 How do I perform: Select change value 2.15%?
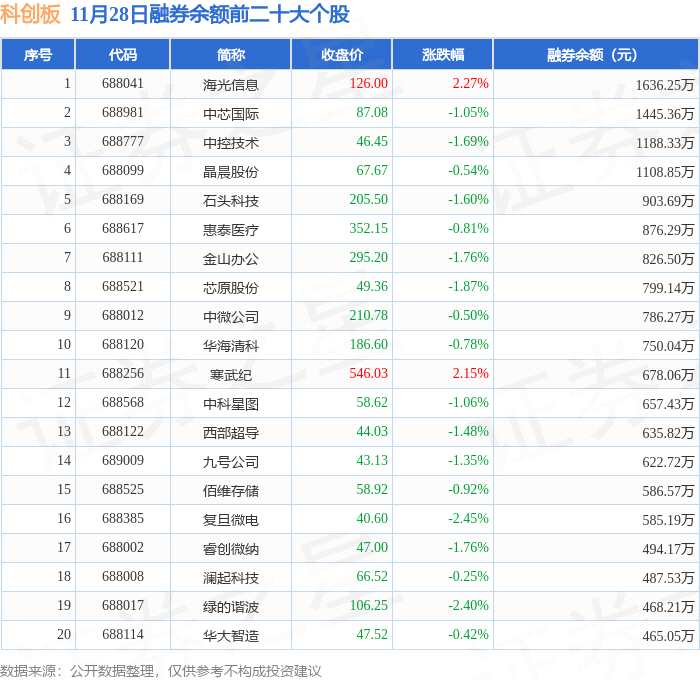[x=470, y=374]
